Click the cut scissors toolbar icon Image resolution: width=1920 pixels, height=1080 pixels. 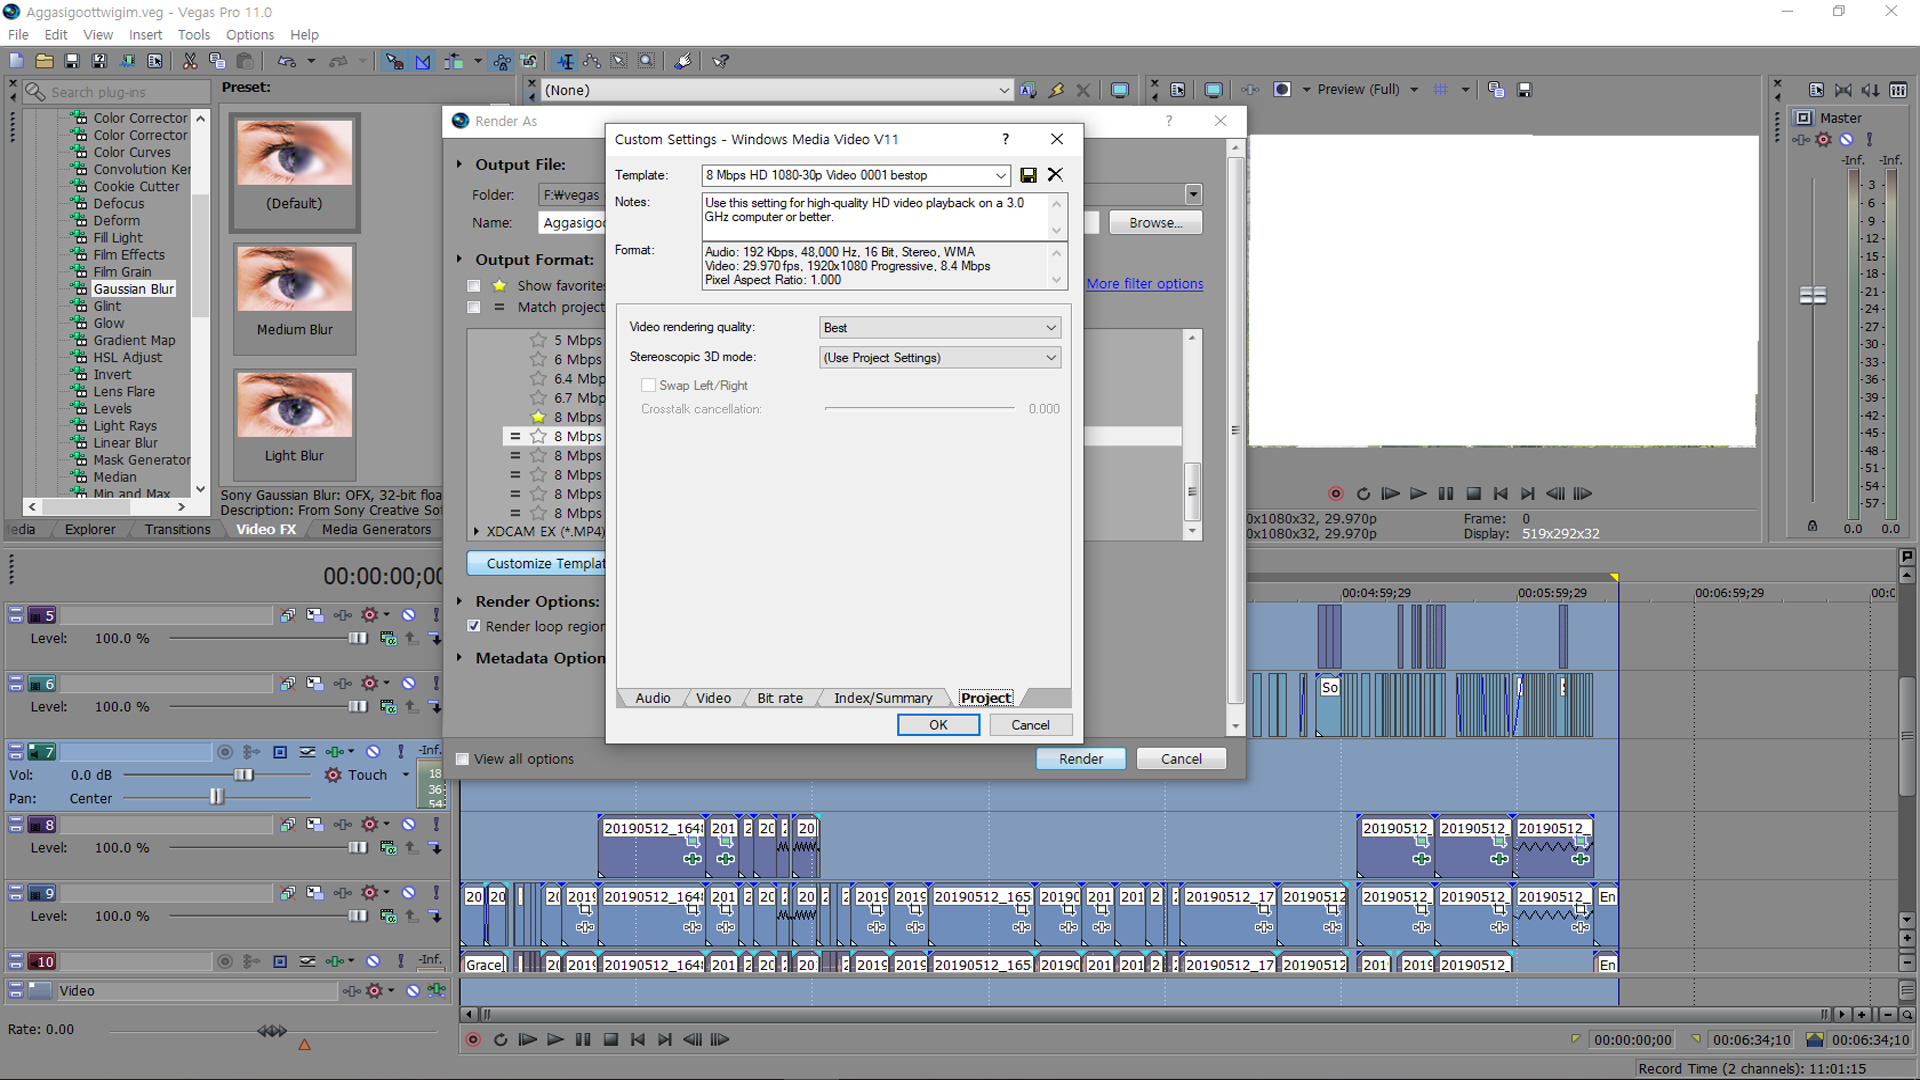pos(189,61)
